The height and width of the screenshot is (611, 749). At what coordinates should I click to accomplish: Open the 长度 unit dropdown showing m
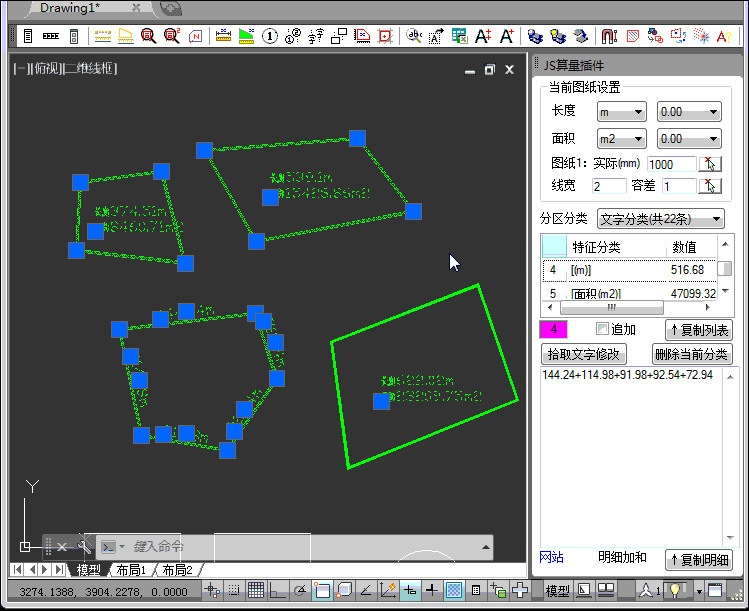click(x=621, y=112)
